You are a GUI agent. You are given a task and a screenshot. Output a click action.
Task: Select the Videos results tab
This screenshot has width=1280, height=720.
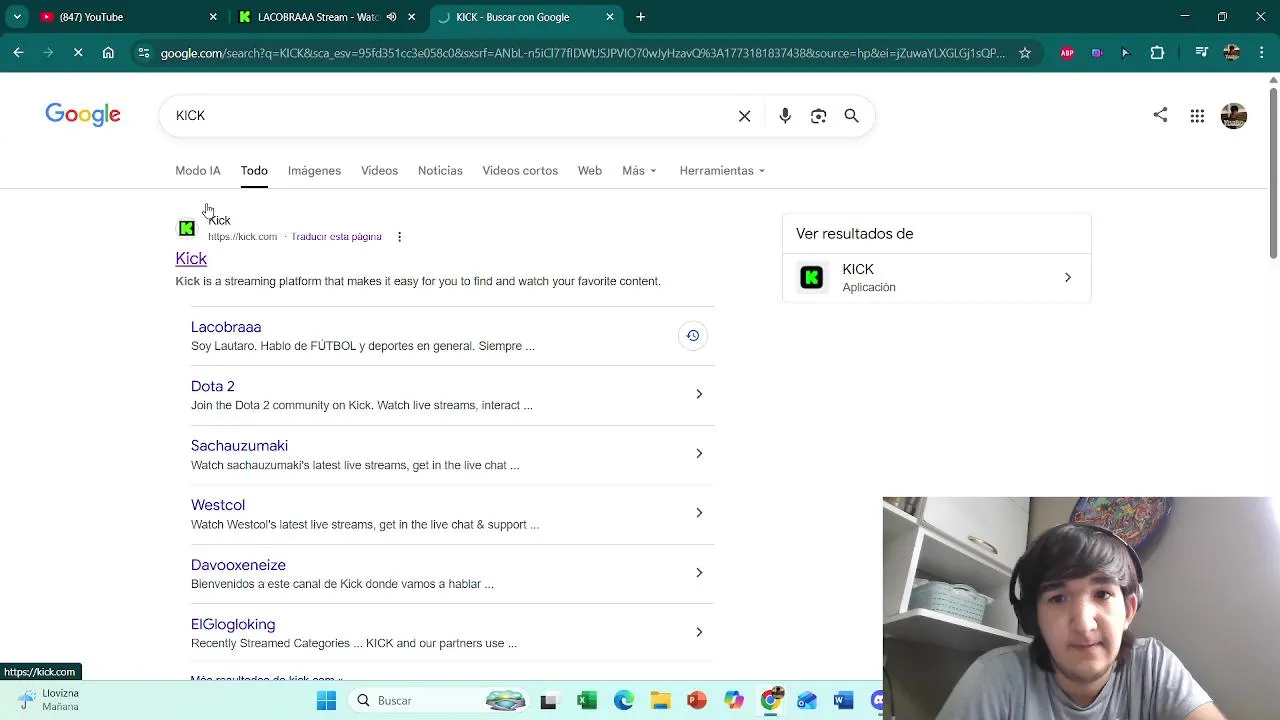click(379, 170)
